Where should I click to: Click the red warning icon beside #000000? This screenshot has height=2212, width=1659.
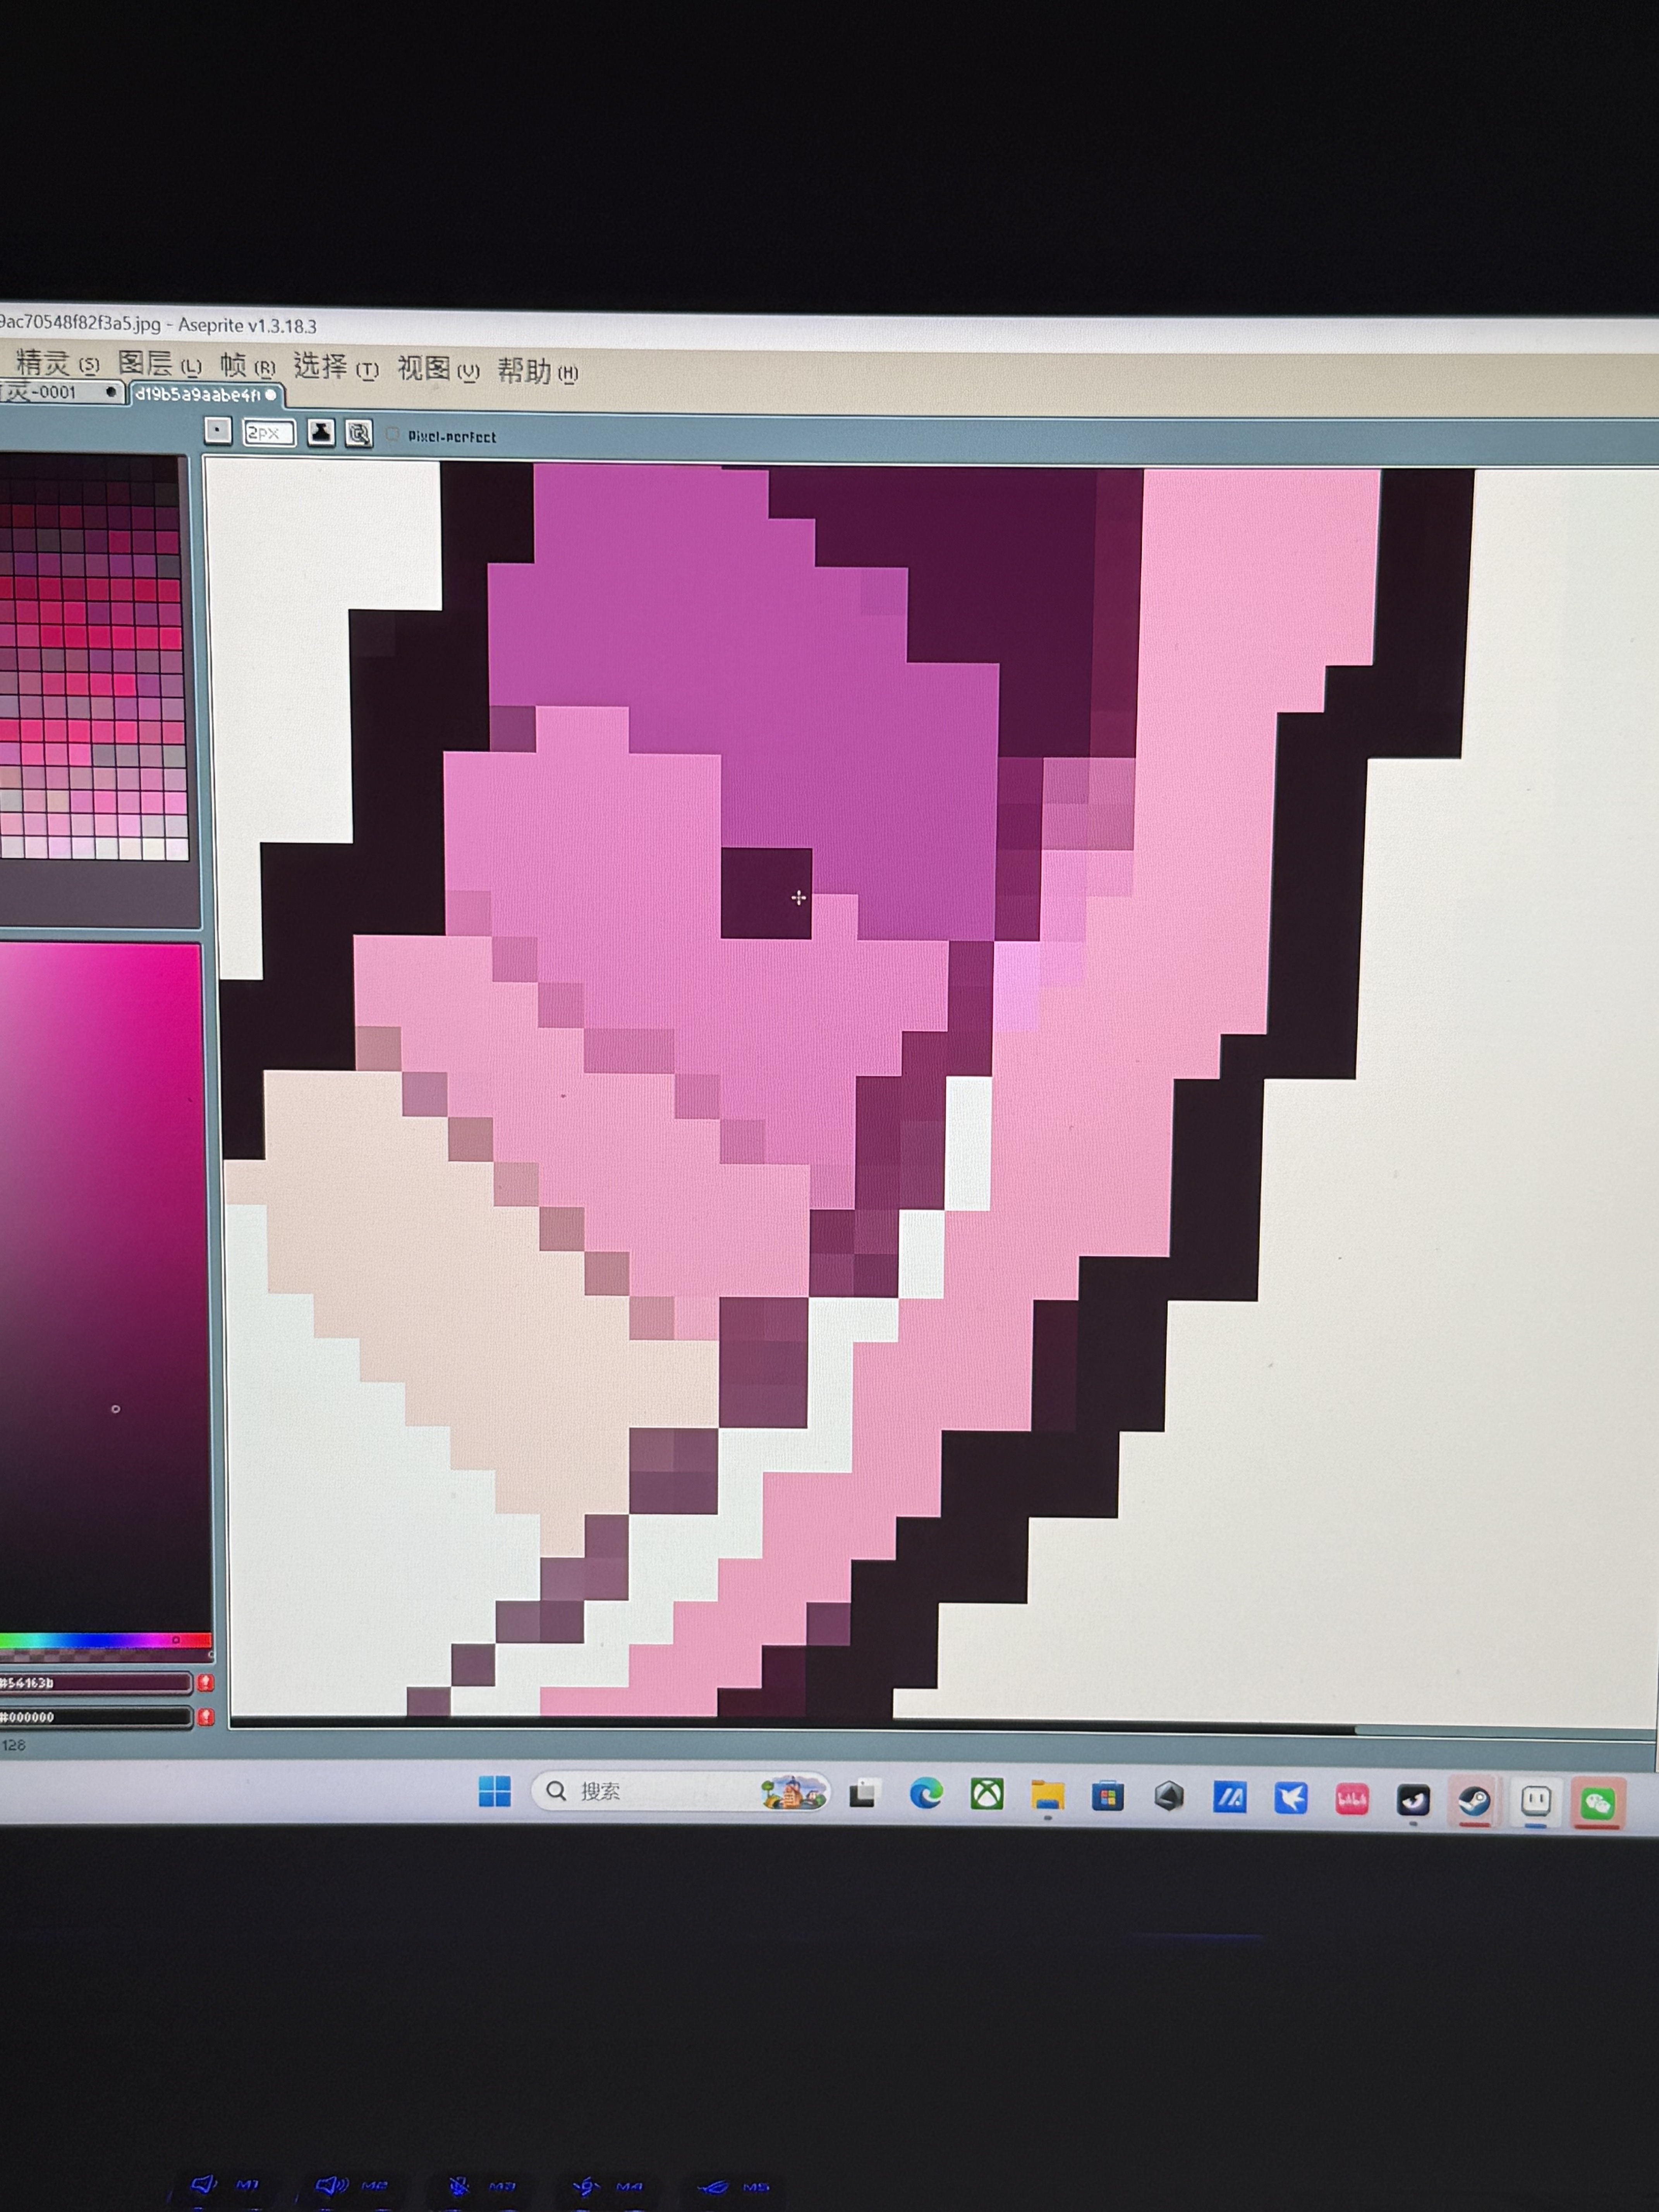(206, 1717)
